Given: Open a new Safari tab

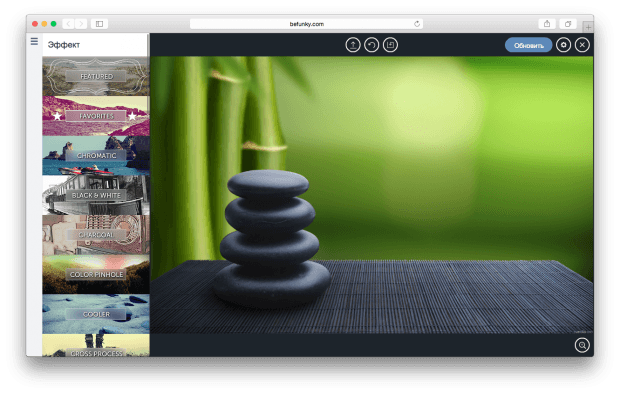Looking at the screenshot, I should click(x=588, y=27).
